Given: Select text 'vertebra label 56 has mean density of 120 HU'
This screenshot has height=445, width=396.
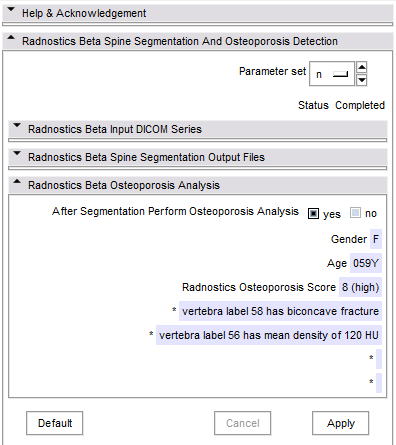Looking at the screenshot, I should (x=269, y=335).
